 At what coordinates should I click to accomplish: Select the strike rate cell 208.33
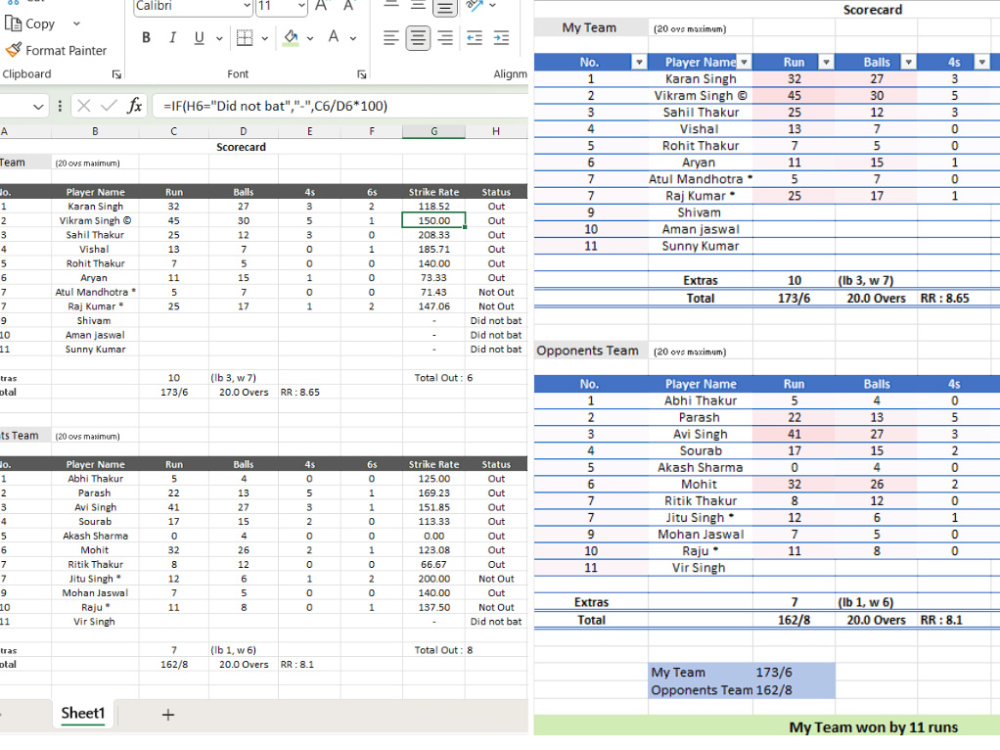tap(434, 235)
